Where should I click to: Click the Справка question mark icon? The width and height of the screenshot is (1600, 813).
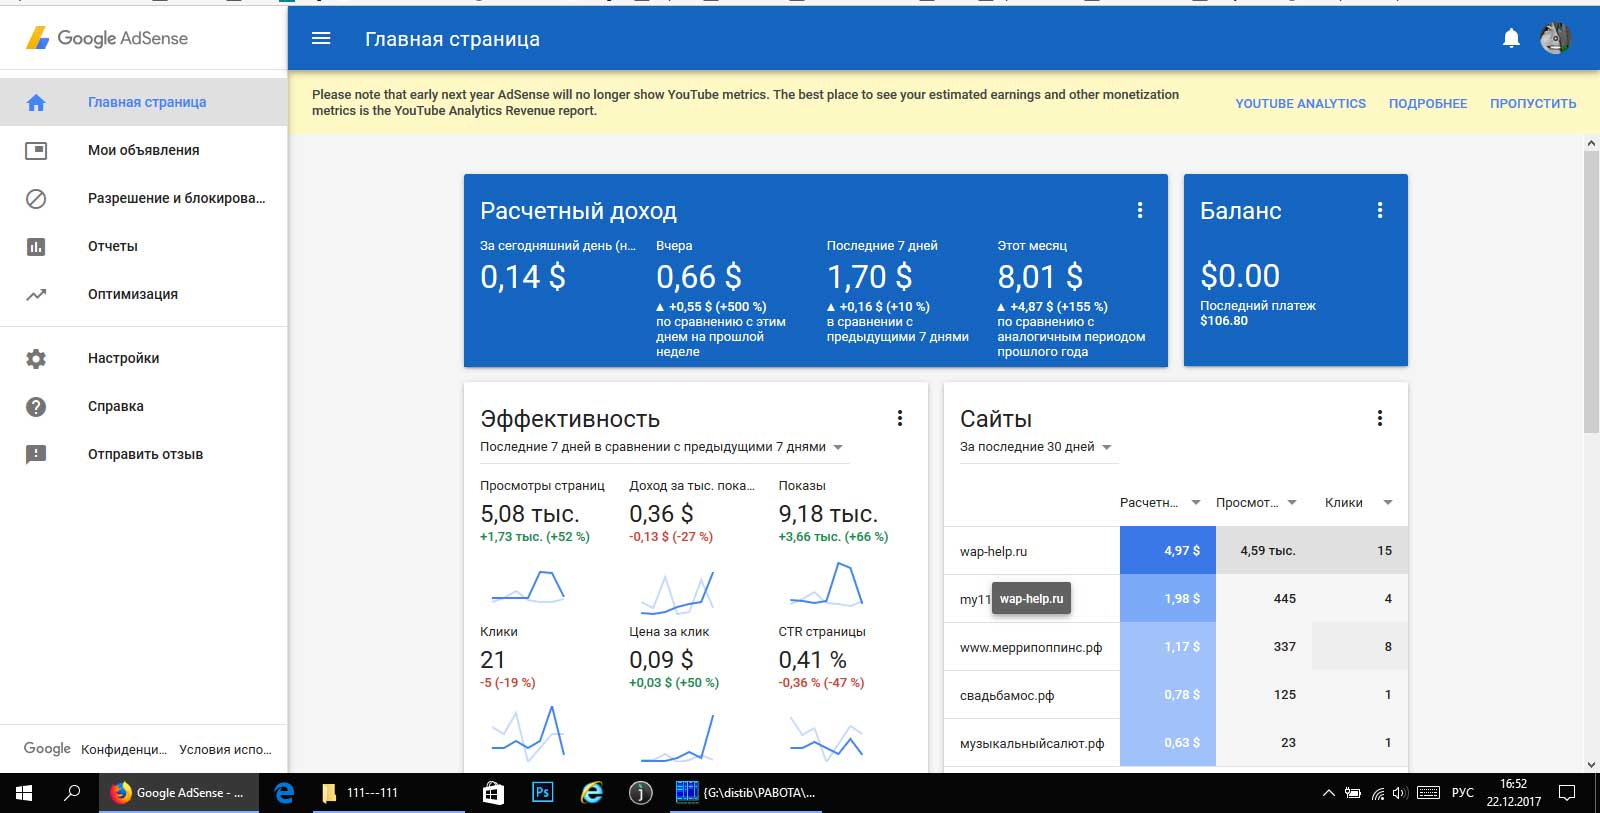click(36, 406)
